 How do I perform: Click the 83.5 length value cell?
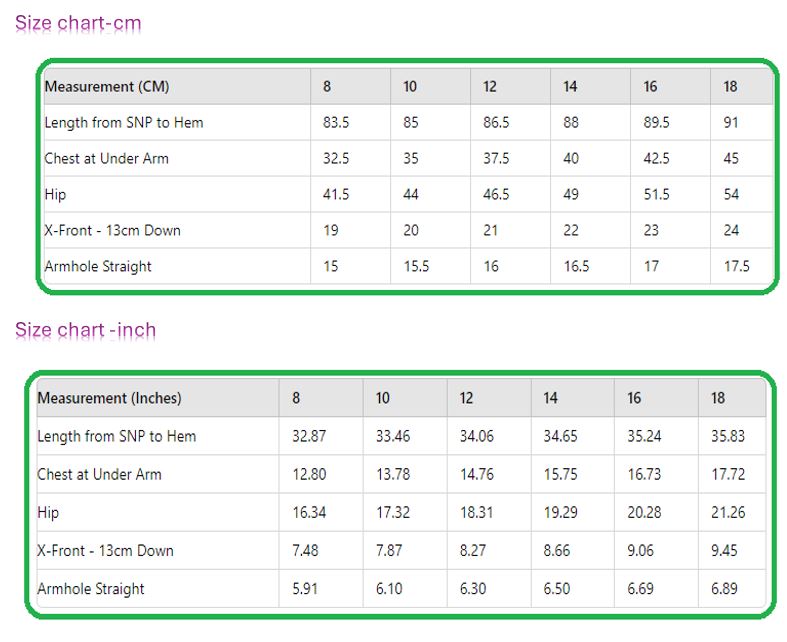[x=336, y=123]
